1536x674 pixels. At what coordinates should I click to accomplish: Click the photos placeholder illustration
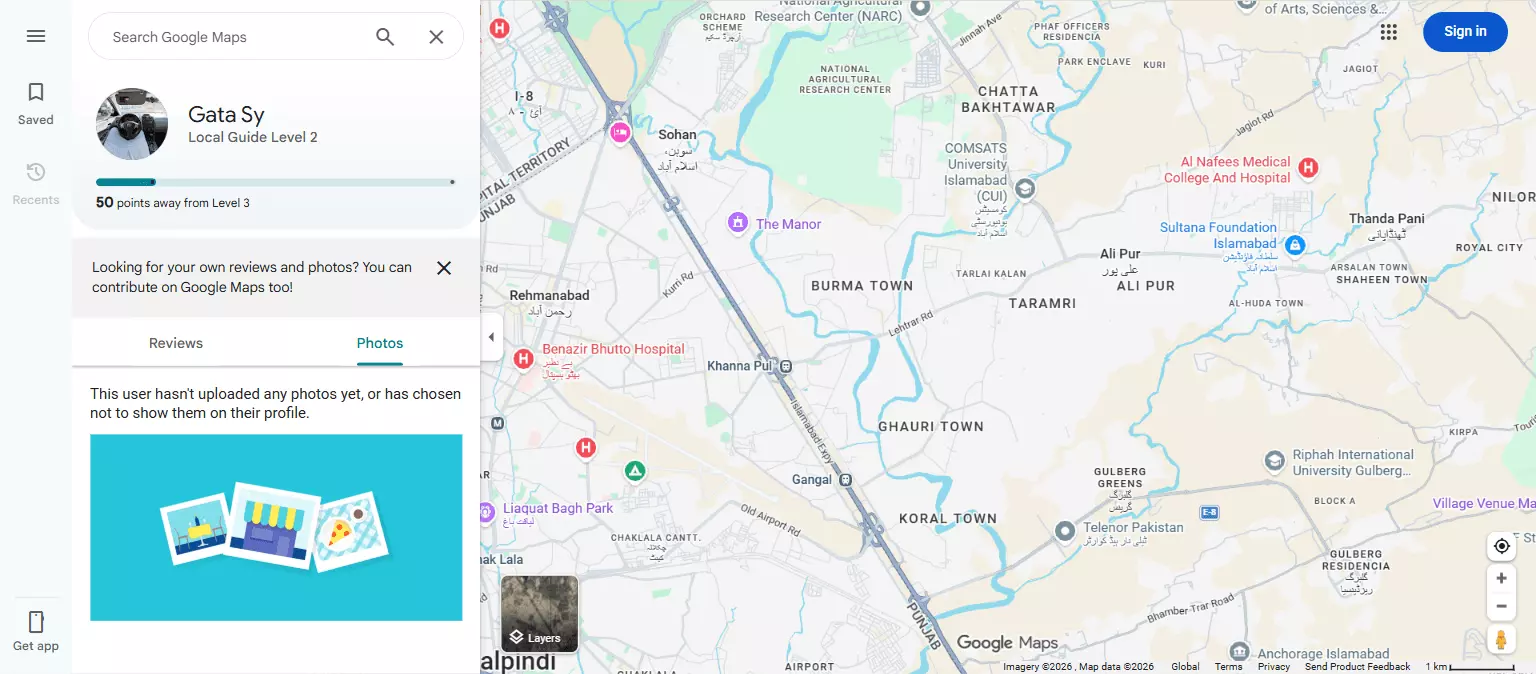click(x=276, y=527)
